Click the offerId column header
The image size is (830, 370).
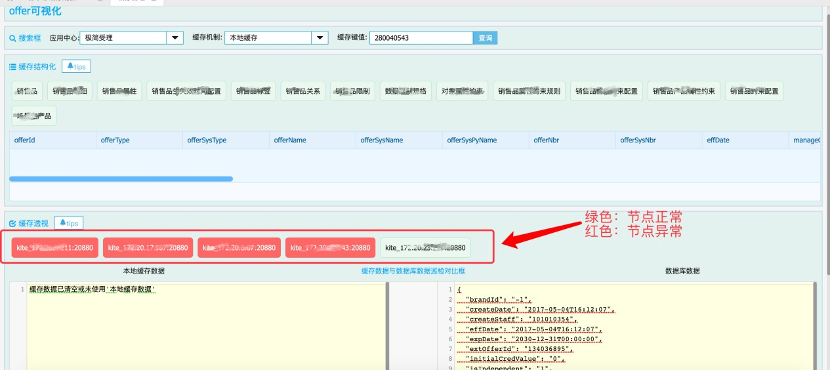[53, 140]
